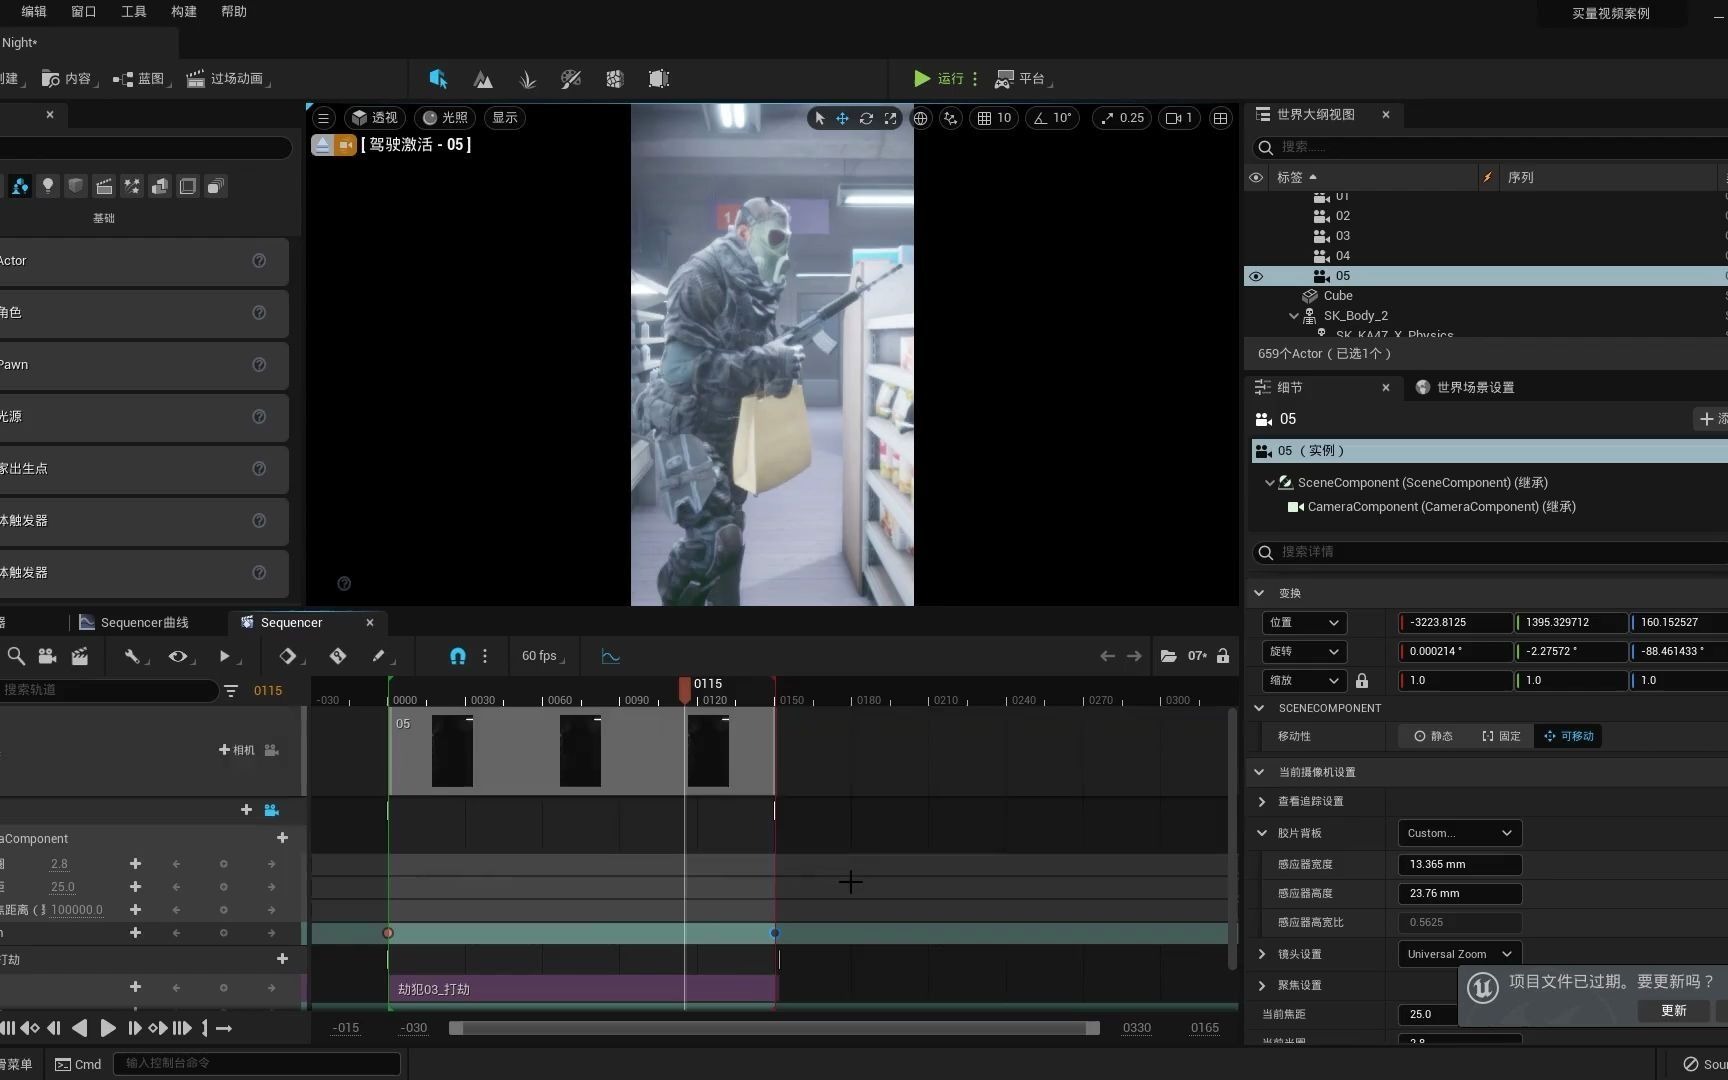Image resolution: width=1728 pixels, height=1080 pixels.
Task: Click the Sequencer horizontal range scrollbar
Action: click(774, 1028)
